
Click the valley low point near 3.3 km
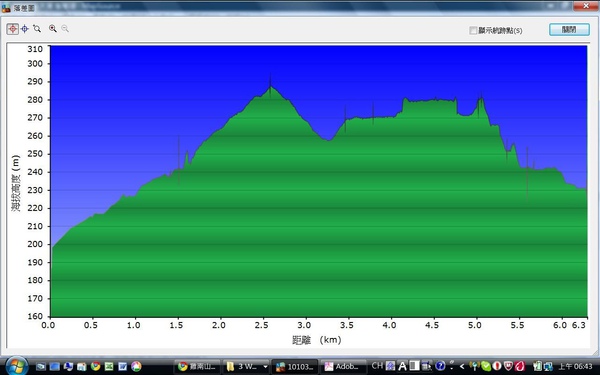[329, 140]
